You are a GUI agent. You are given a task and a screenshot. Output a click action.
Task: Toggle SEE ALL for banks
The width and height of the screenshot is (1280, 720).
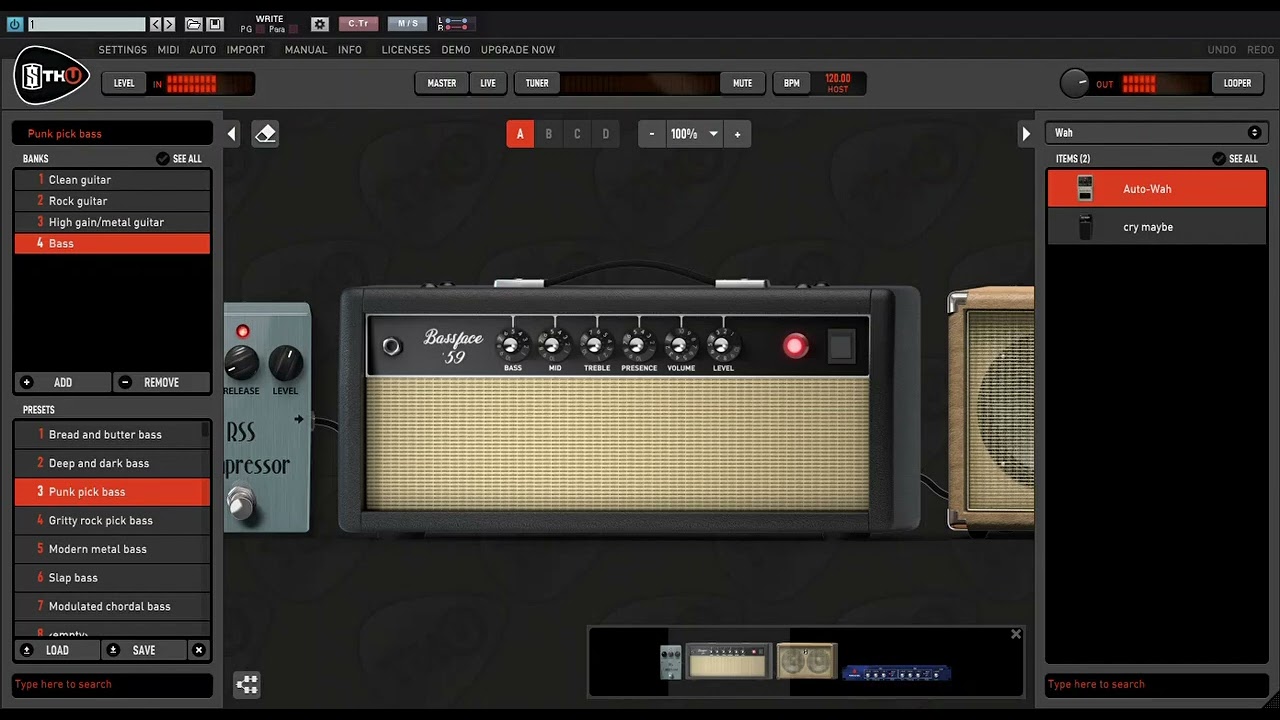[x=179, y=159]
